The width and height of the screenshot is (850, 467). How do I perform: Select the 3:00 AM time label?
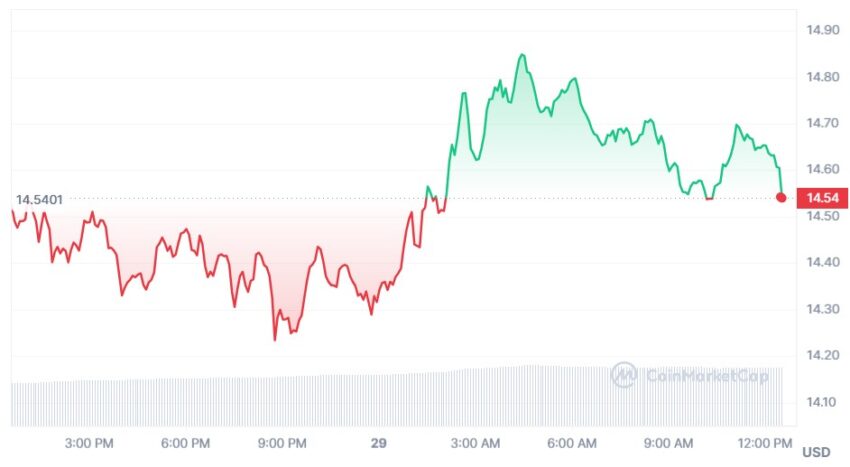coord(475,443)
